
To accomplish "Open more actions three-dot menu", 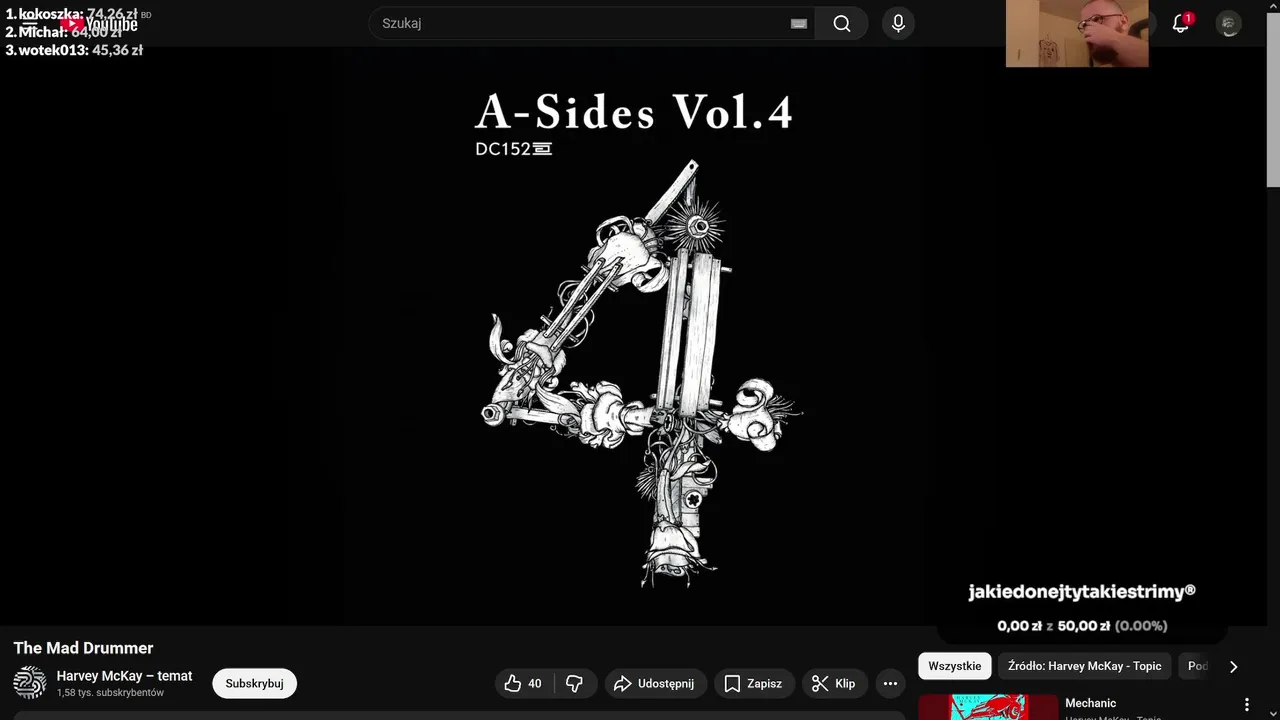I will point(890,684).
